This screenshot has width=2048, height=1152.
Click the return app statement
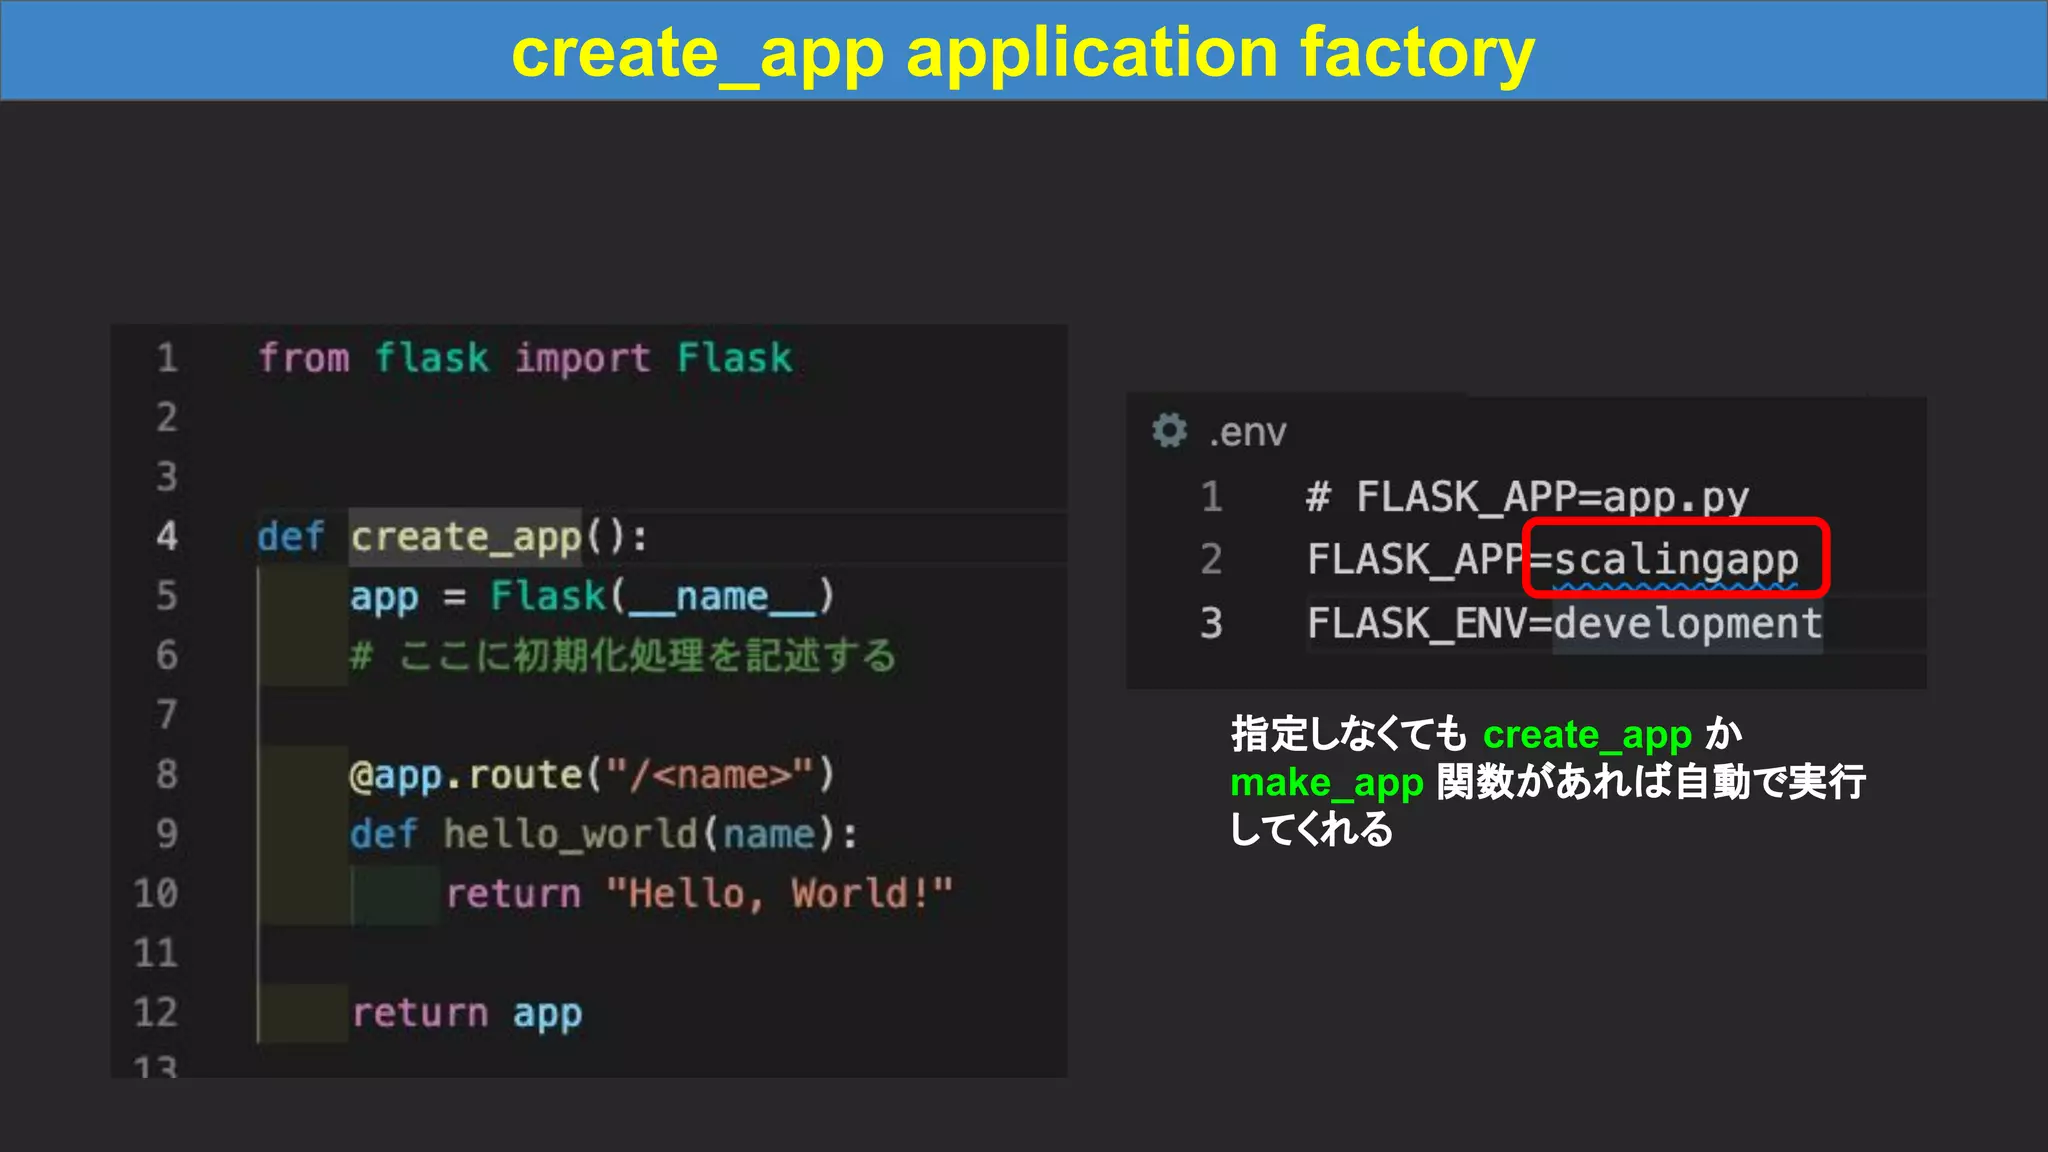(467, 1013)
